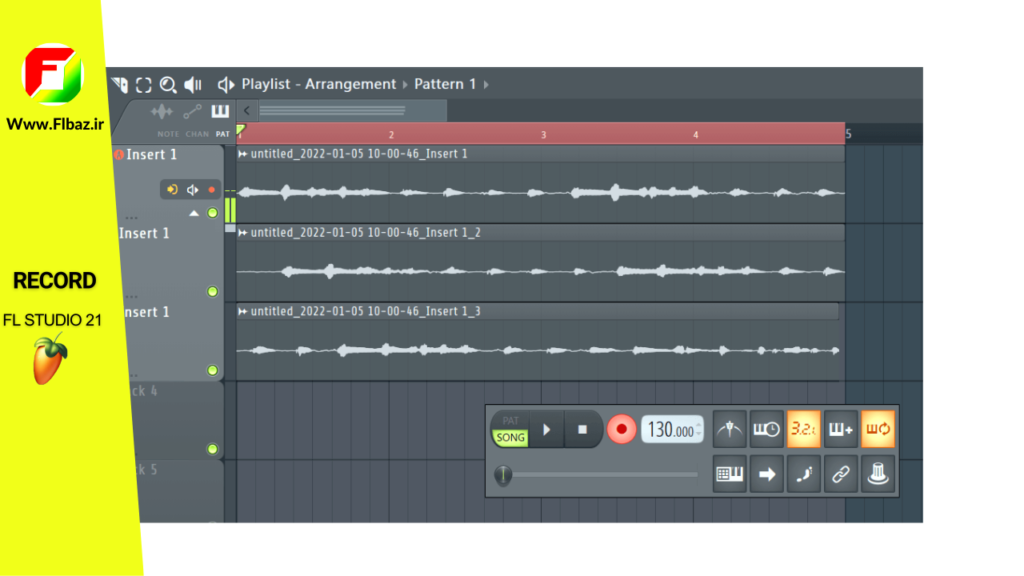Select the Insert 1_2 audio clip waveform
The image size is (1024, 576).
click(540, 271)
